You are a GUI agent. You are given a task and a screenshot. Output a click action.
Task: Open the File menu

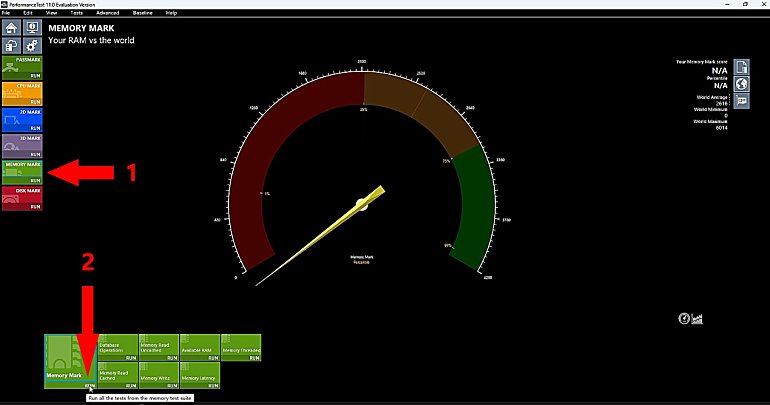(6, 13)
